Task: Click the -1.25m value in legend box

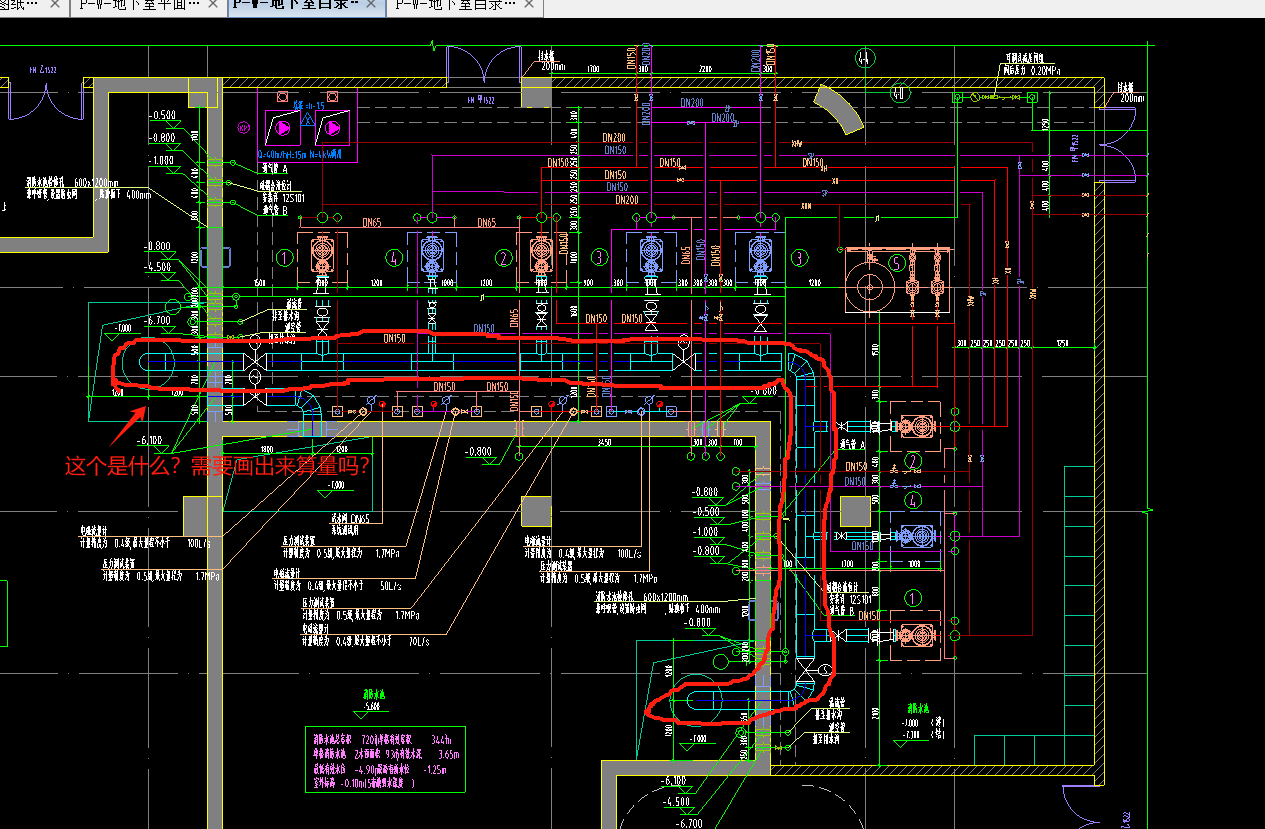Action: point(433,770)
